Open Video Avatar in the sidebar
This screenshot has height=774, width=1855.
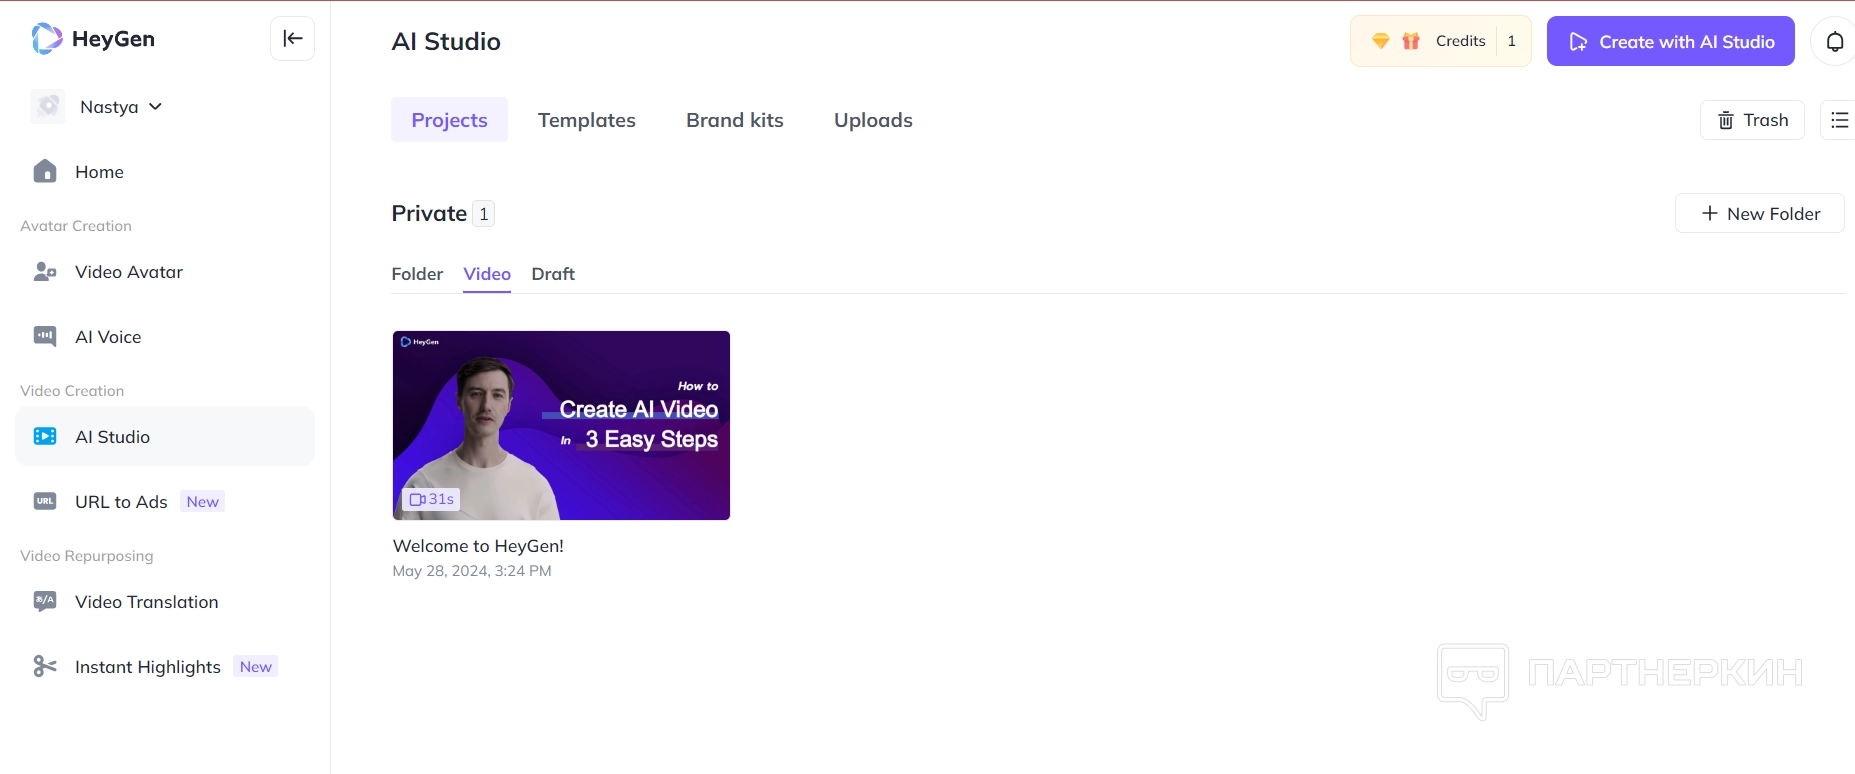pos(165,272)
